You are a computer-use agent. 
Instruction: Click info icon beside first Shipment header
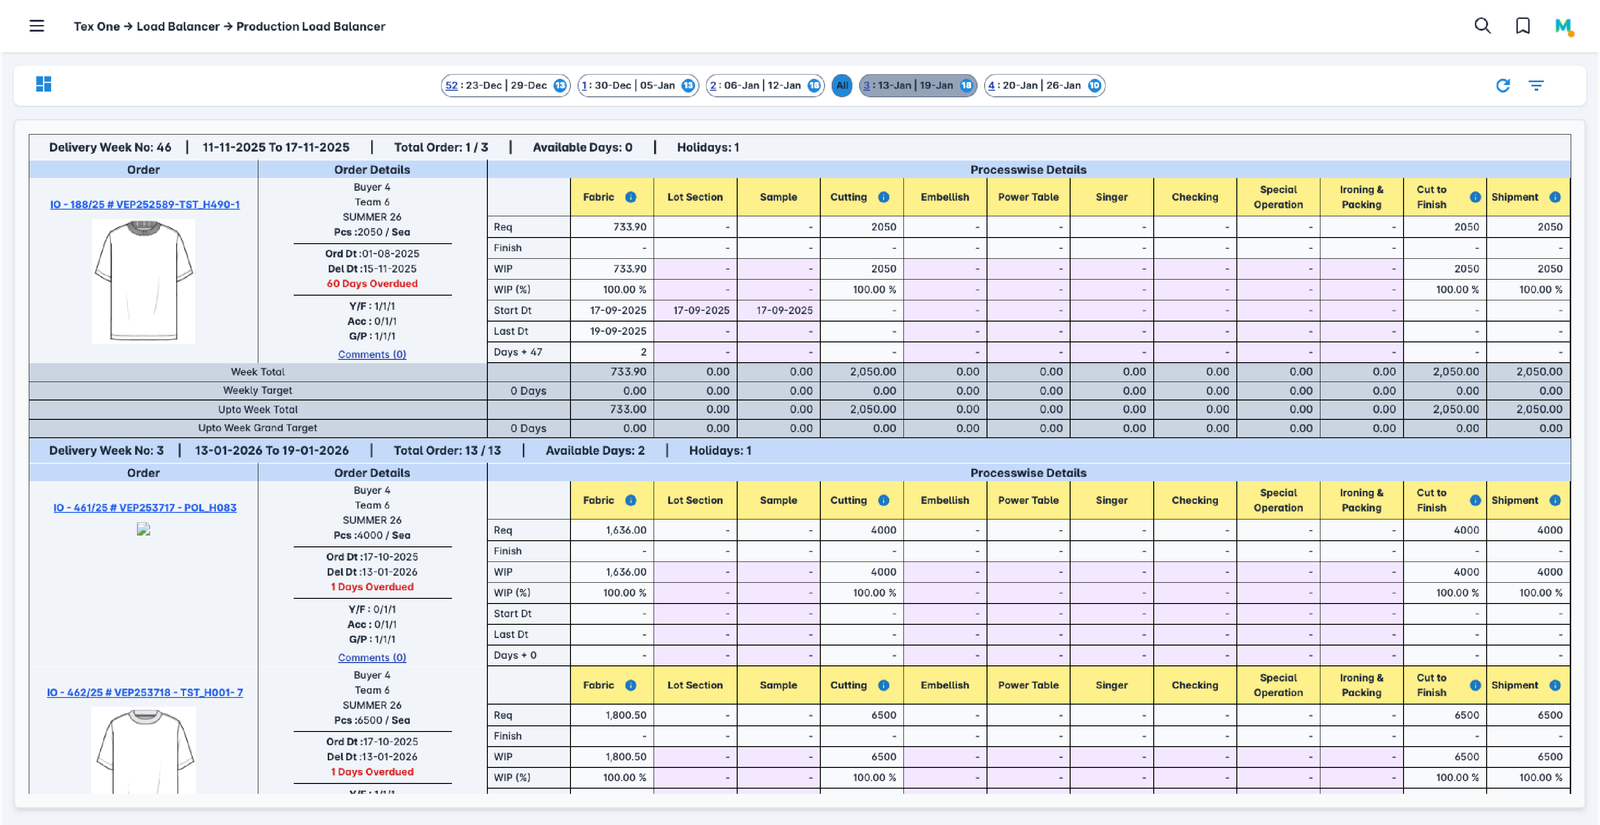[1555, 197]
